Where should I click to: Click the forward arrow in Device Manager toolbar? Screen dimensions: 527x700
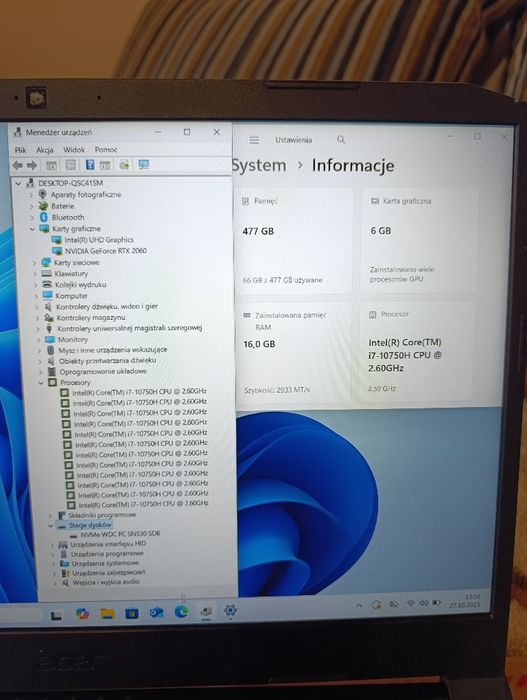tap(32, 166)
